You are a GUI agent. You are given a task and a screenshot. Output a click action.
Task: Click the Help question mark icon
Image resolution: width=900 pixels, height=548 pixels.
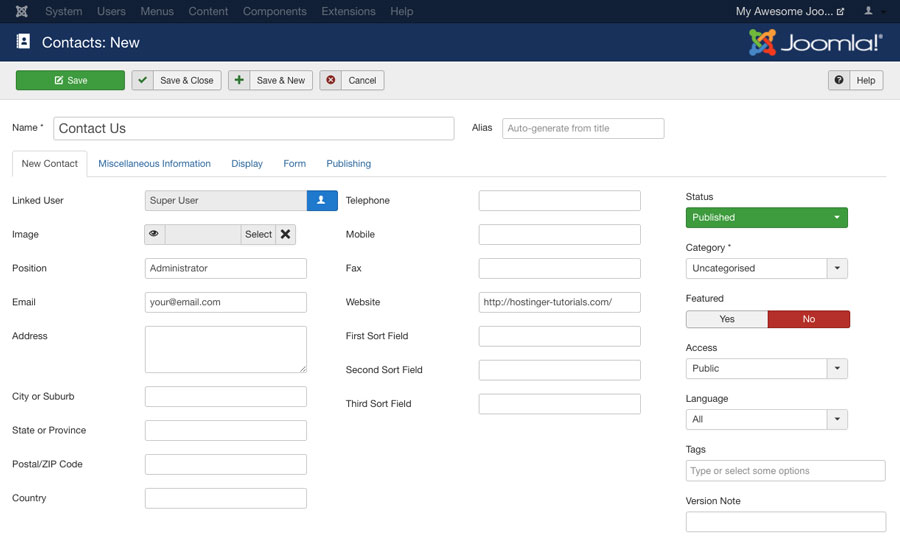[x=839, y=80]
